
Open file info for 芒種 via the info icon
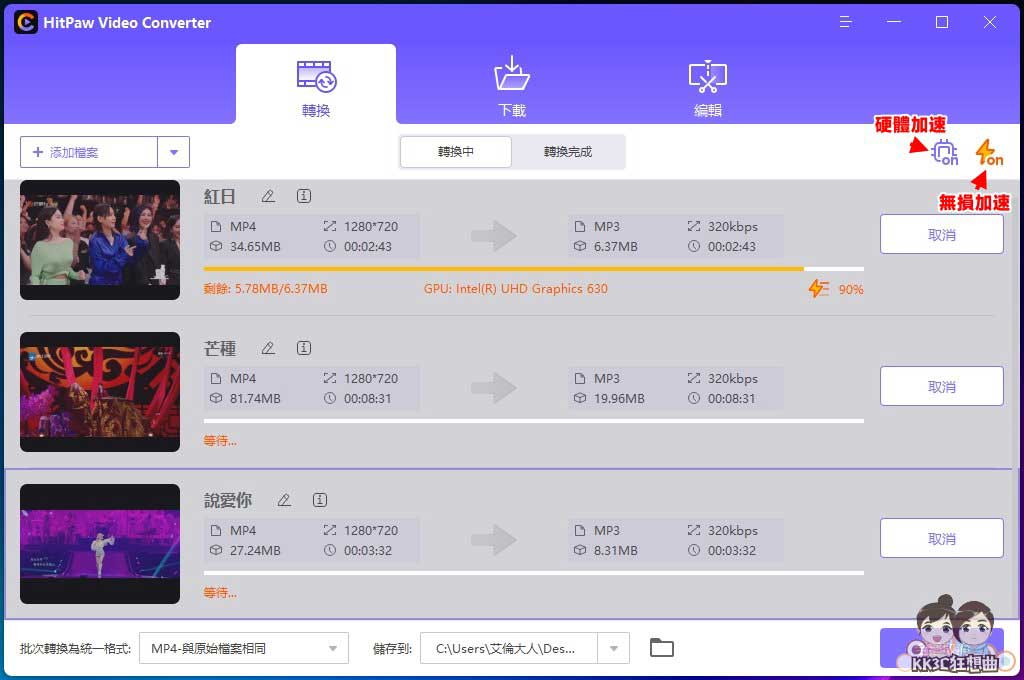303,347
